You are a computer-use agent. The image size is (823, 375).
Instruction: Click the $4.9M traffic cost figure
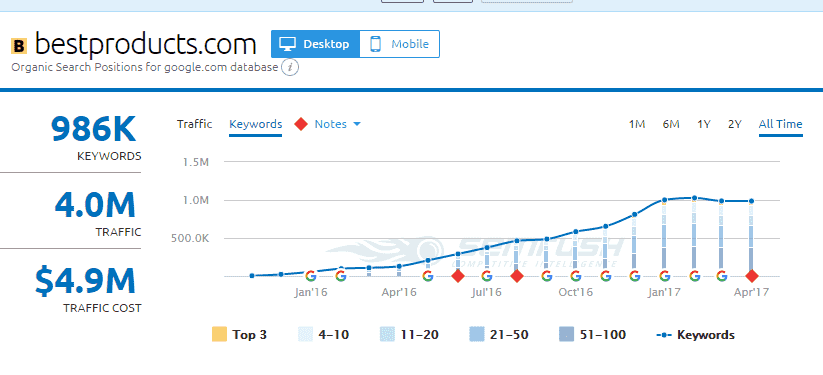coord(85,280)
